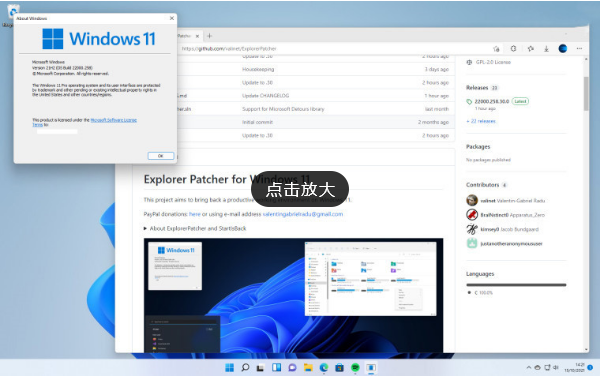Add this page to favorites in Edge
The height and width of the screenshot is (379, 600).
497,49
